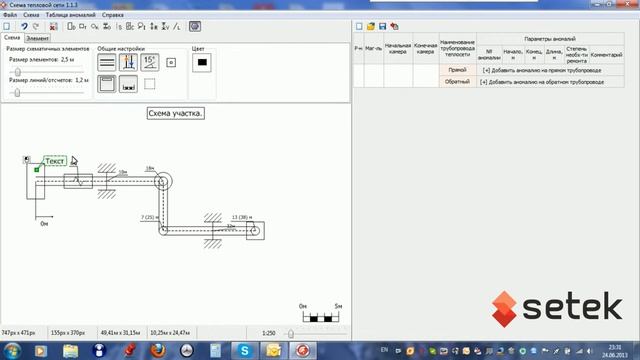Screen dimensions: 640x360
Task: Select the round chamber 'K' tool
Action: (95, 27)
